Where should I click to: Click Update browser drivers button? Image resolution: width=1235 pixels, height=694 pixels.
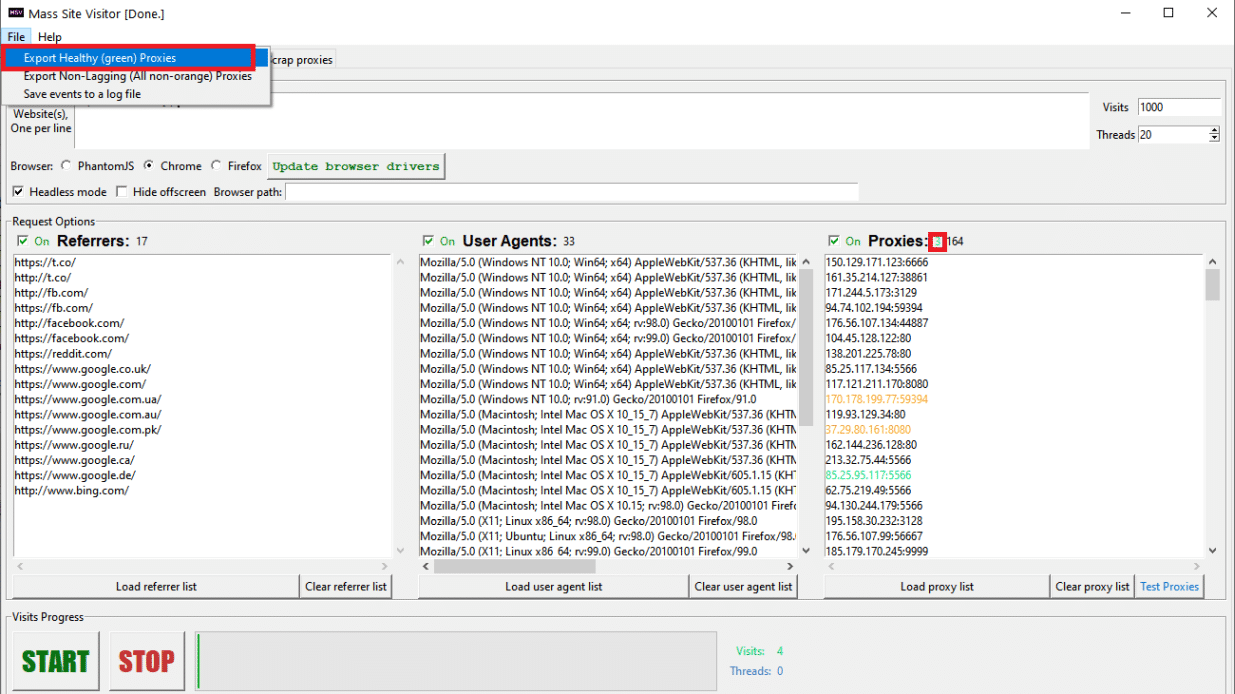click(356, 166)
